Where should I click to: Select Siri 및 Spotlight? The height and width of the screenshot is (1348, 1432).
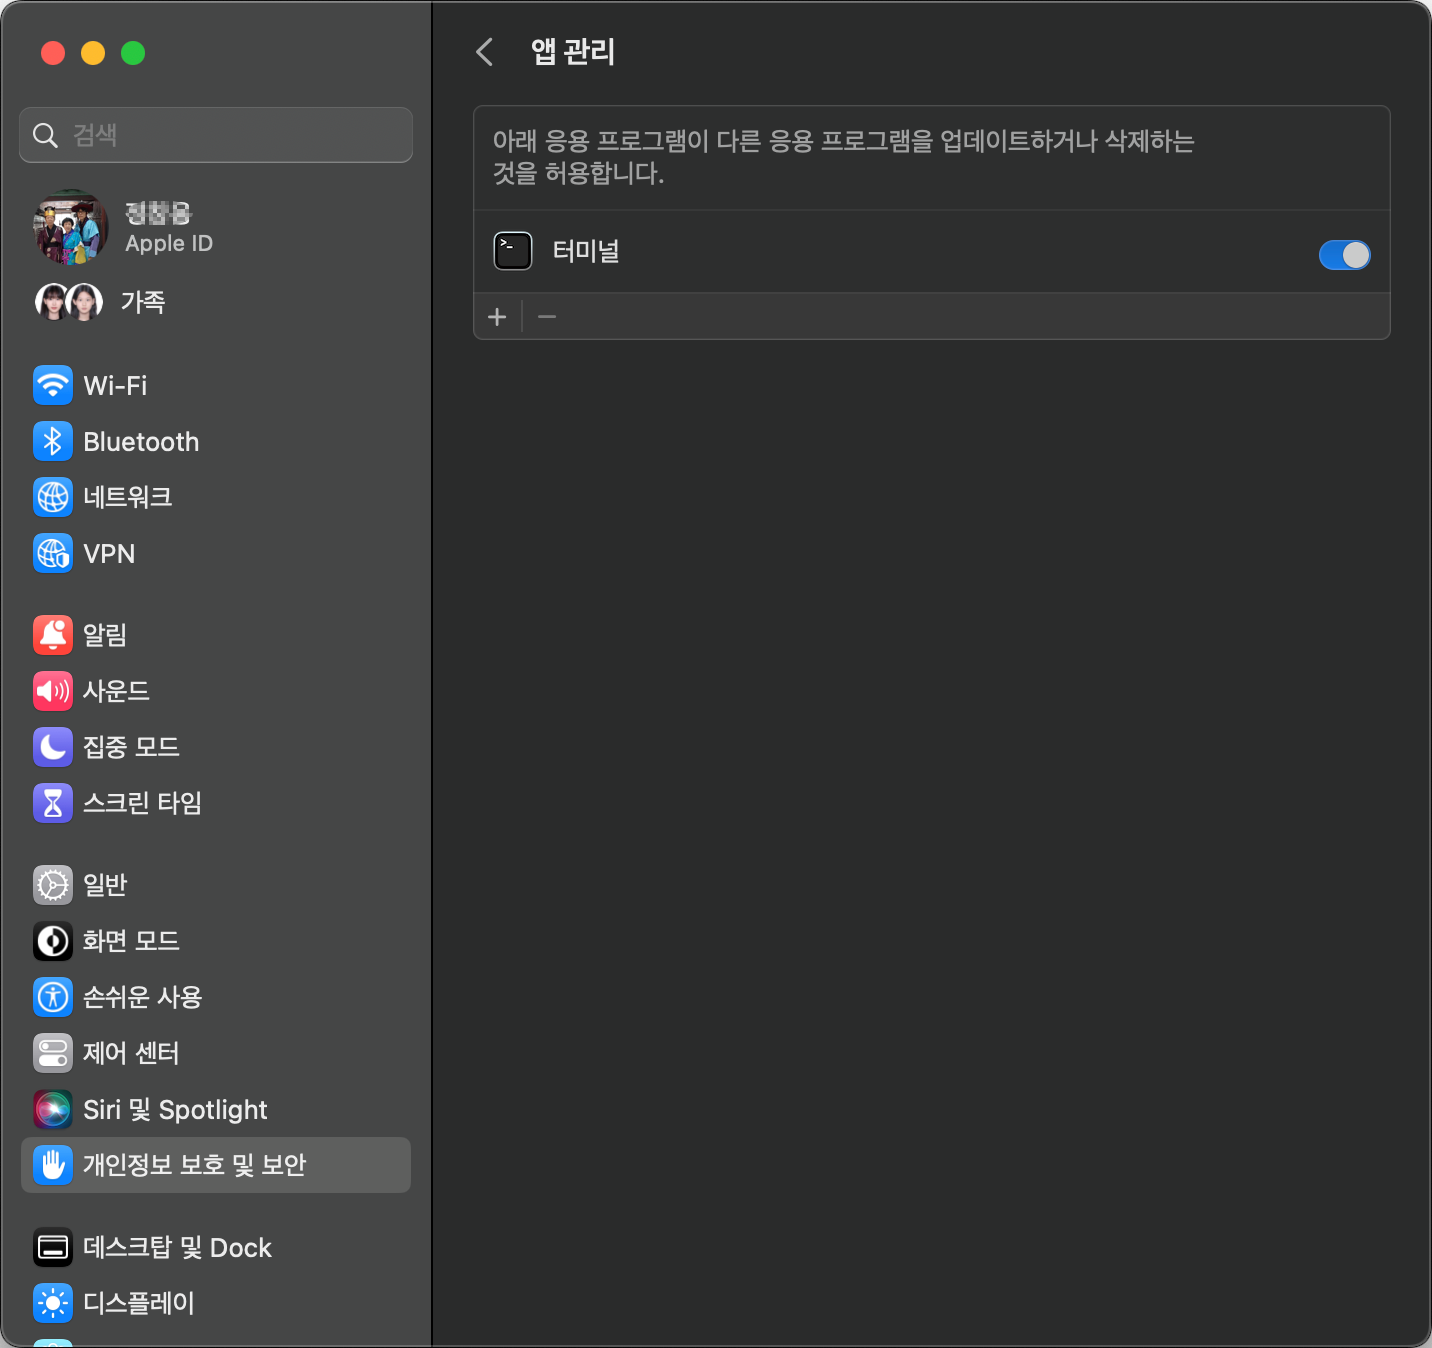174,1109
